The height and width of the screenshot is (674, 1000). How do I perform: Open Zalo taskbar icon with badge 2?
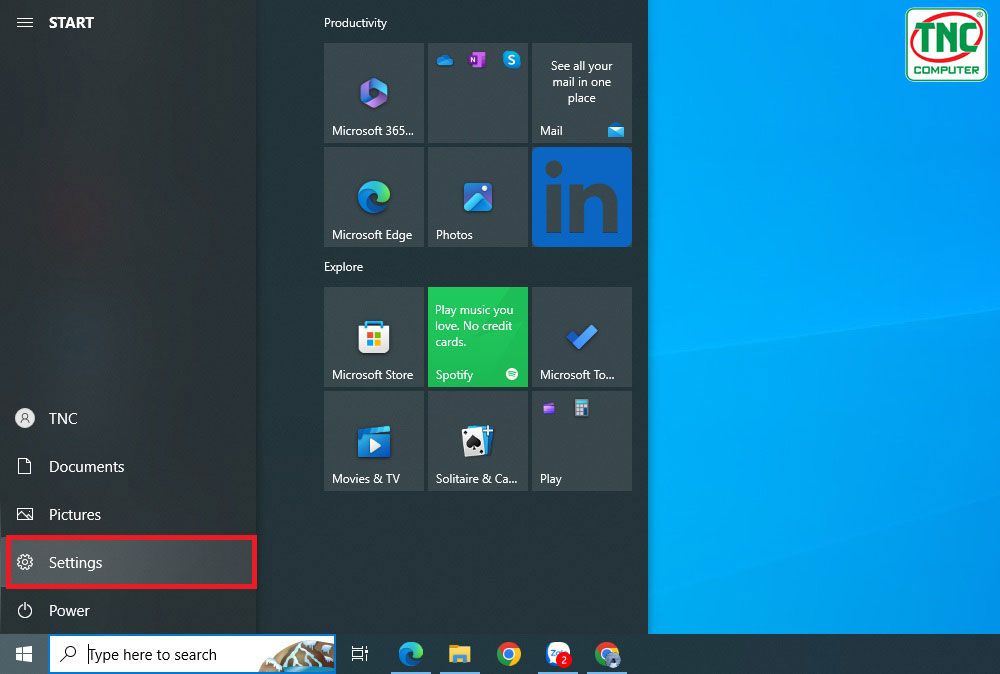pyautogui.click(x=557, y=654)
